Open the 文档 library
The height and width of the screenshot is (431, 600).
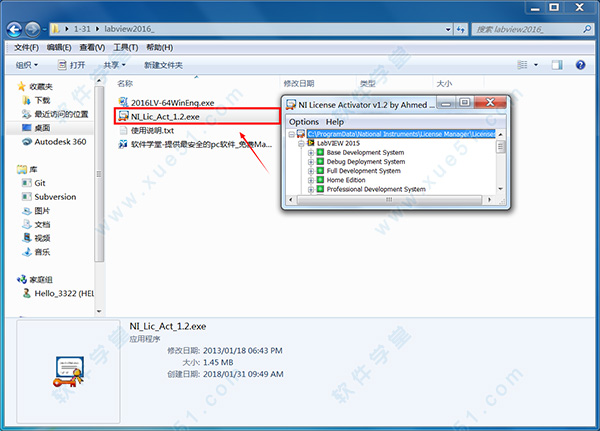pyautogui.click(x=36, y=224)
